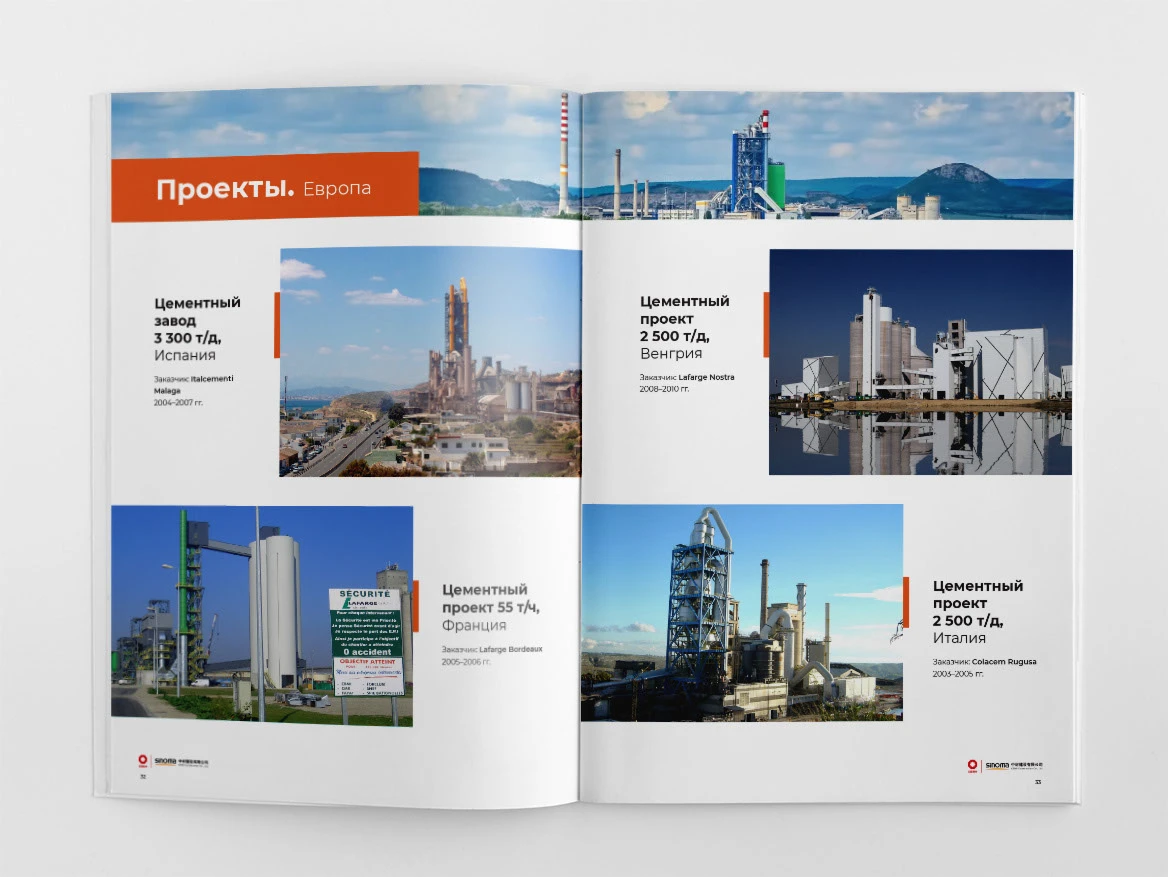Click the "Проекты." heading on orange banner
The width and height of the screenshot is (1168, 877).
point(225,189)
